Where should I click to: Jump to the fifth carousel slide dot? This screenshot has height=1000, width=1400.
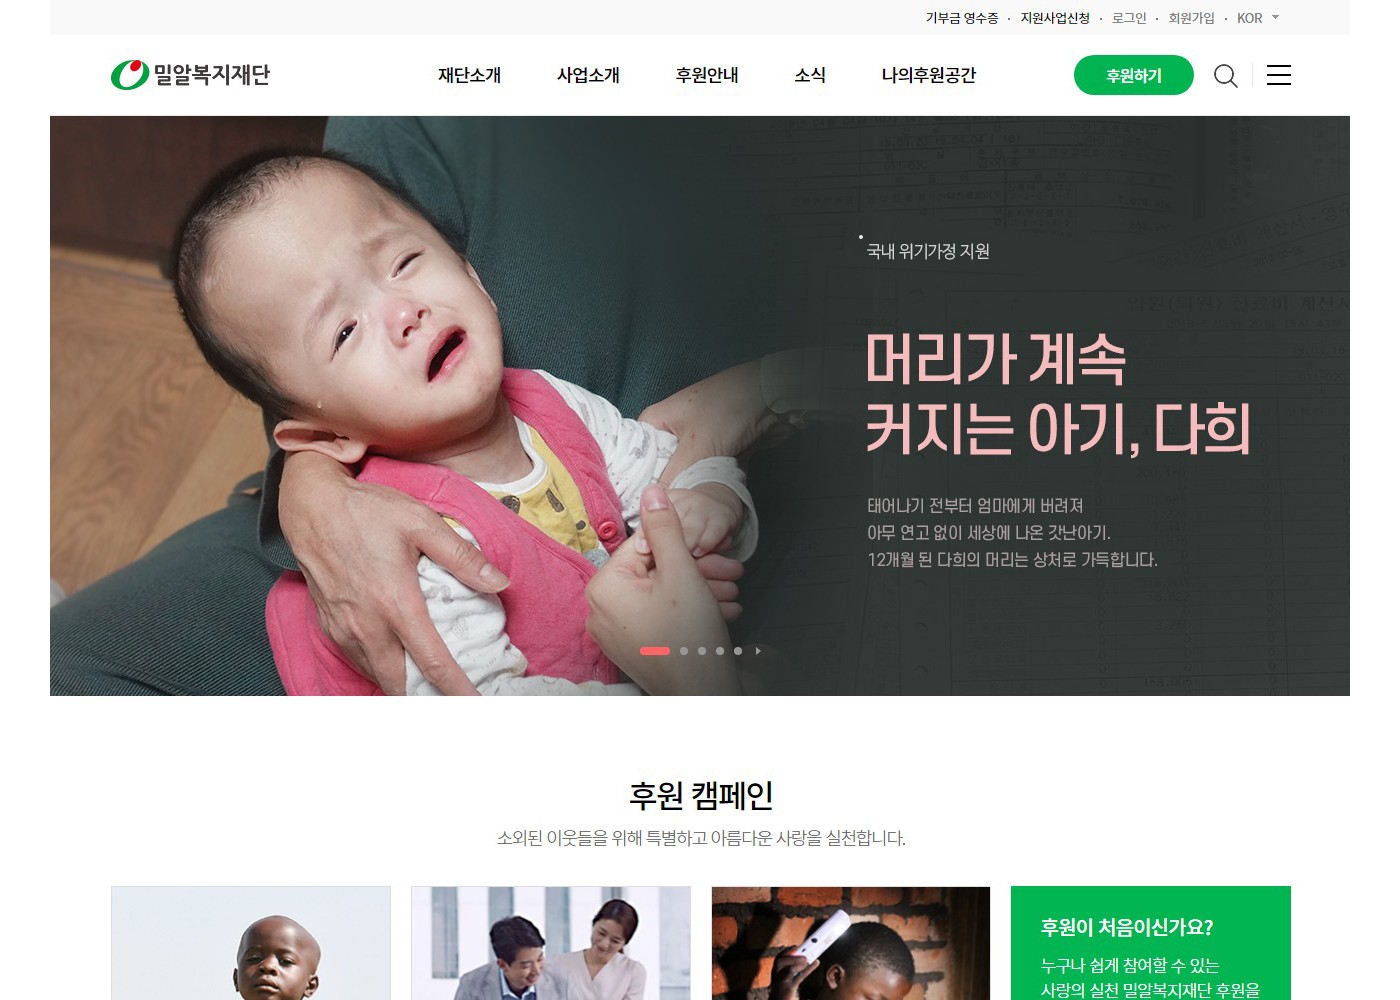pyautogui.click(x=738, y=651)
